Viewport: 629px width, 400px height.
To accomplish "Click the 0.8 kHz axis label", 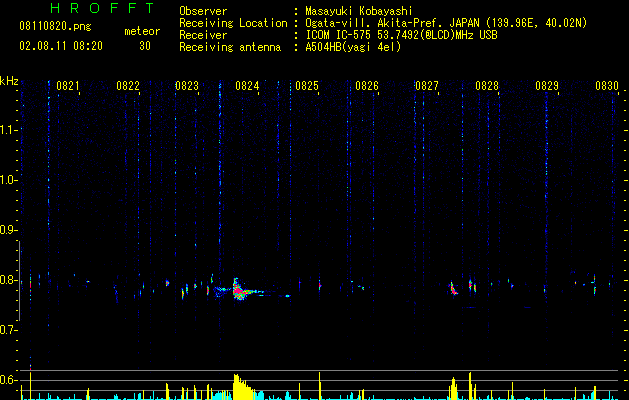I will 7,280.
